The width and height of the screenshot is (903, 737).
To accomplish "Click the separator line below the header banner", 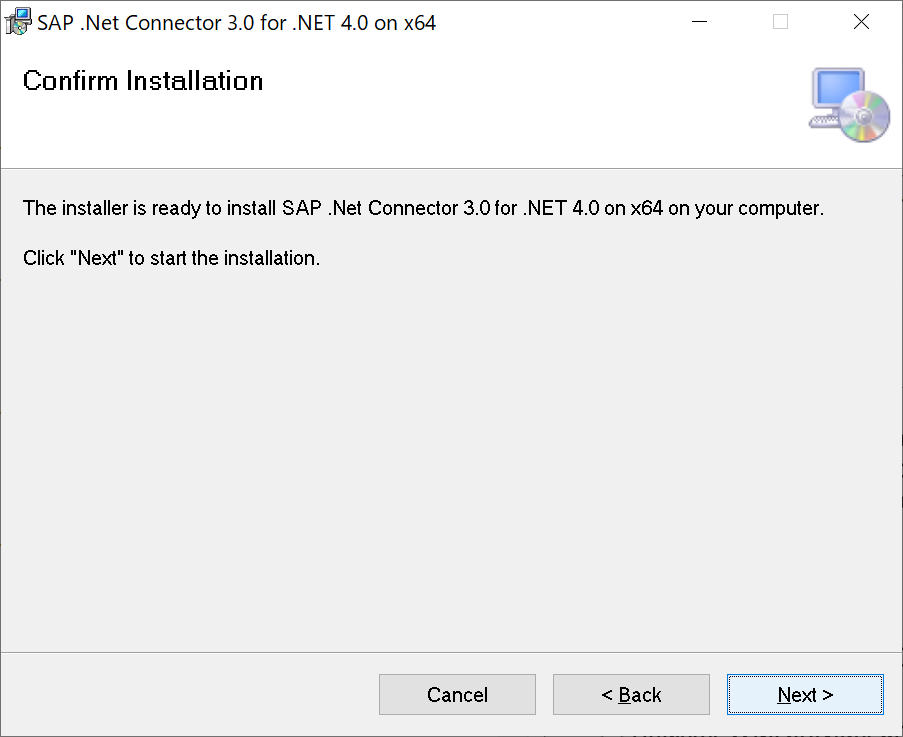I will click(450, 168).
